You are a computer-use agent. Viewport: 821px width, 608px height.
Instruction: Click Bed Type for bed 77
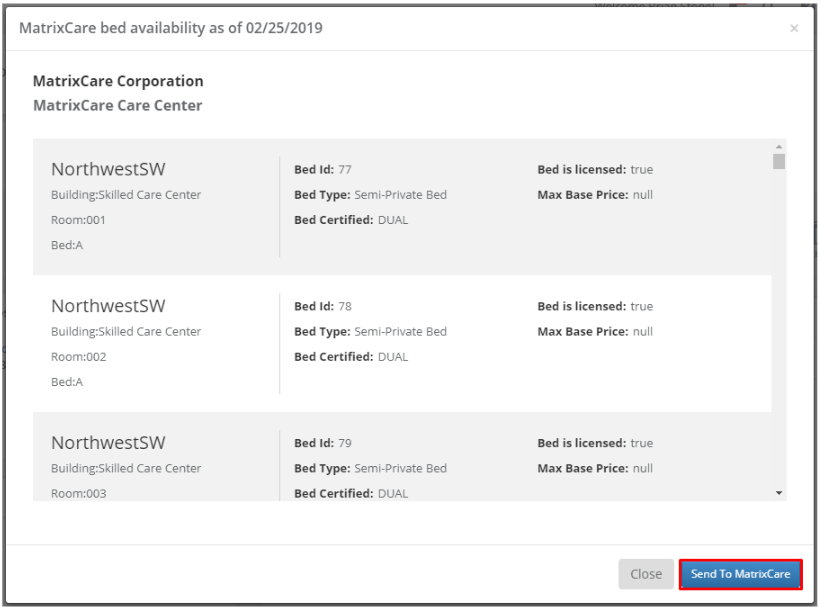pyautogui.click(x=370, y=195)
